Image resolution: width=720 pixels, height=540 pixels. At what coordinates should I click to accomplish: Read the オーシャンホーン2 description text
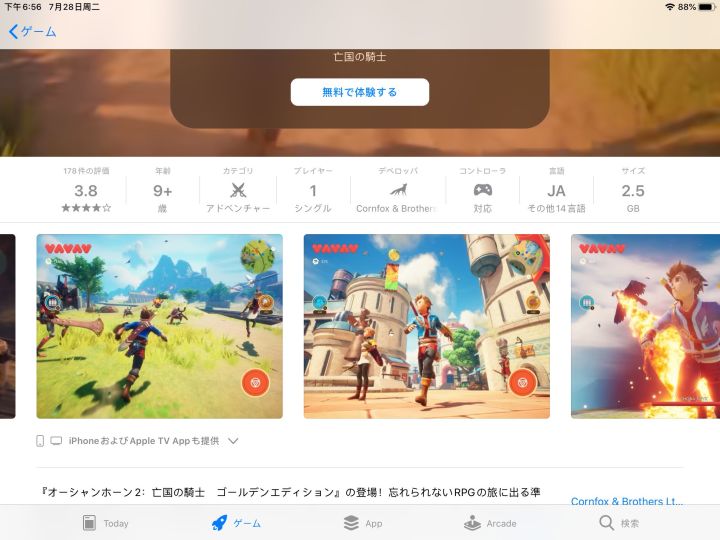tap(291, 492)
